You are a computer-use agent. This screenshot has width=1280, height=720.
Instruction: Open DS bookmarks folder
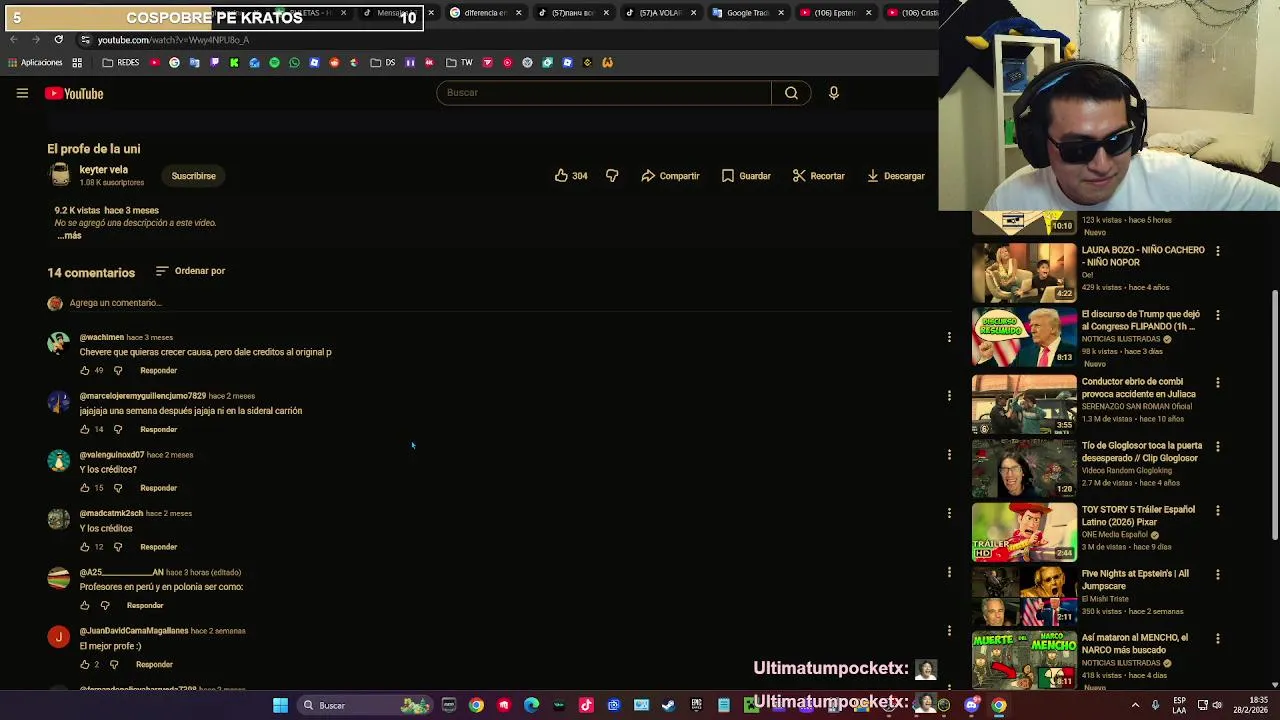click(x=383, y=63)
